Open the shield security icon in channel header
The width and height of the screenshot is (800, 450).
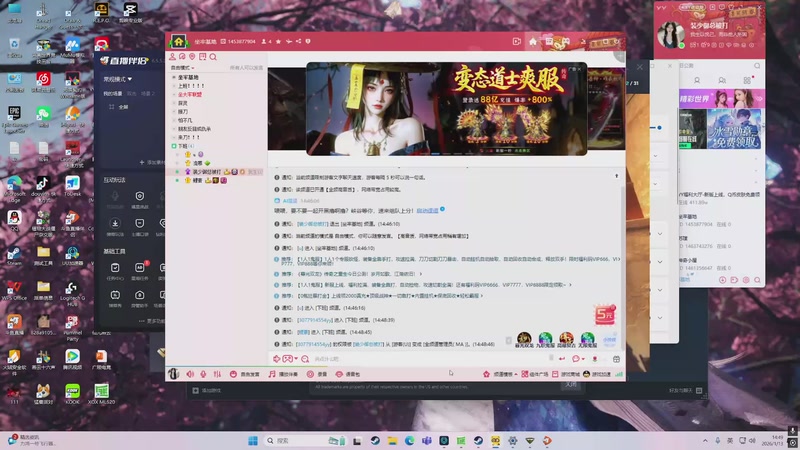point(308,41)
